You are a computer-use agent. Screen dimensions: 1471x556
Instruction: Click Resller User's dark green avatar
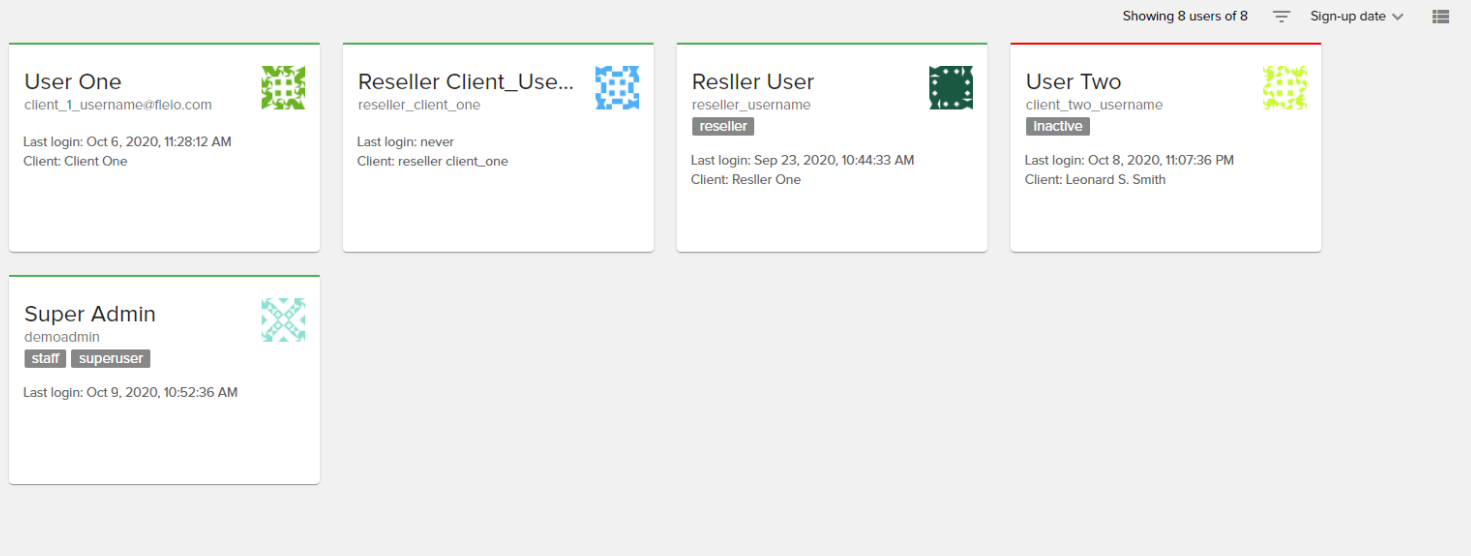pyautogui.click(x=950, y=88)
